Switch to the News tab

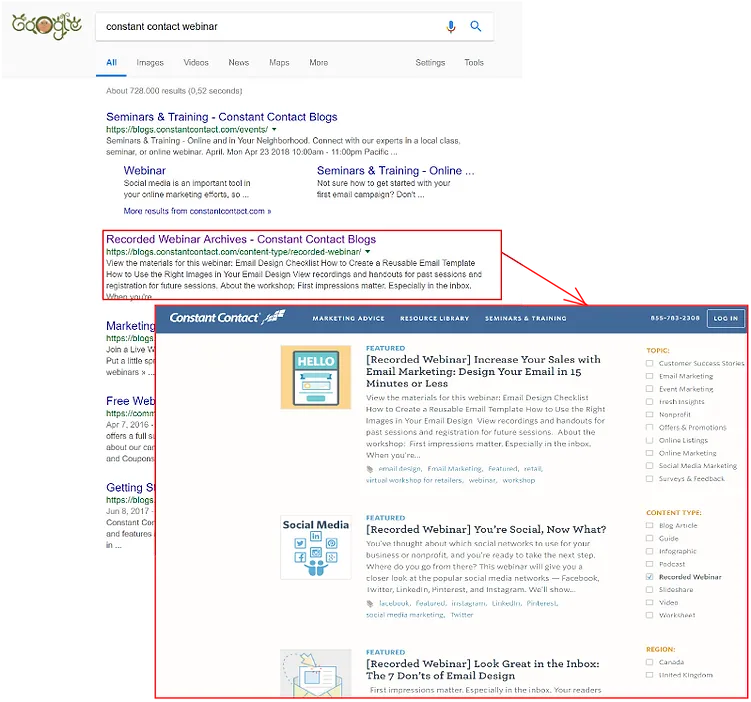239,63
